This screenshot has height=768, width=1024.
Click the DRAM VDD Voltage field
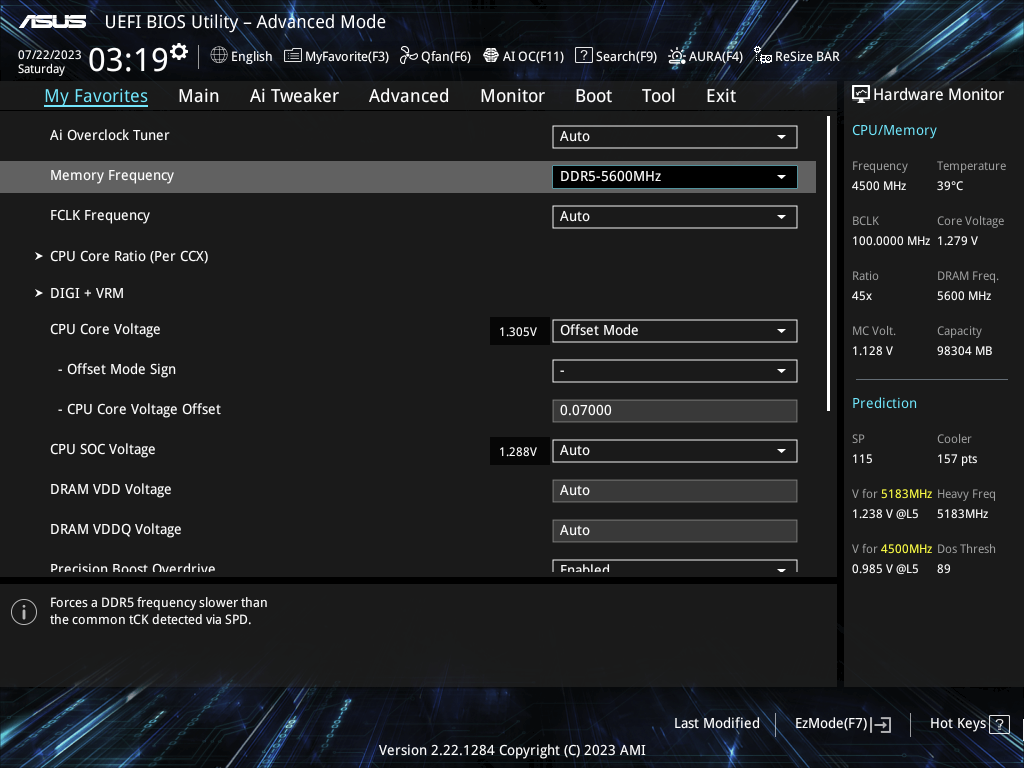[675, 490]
